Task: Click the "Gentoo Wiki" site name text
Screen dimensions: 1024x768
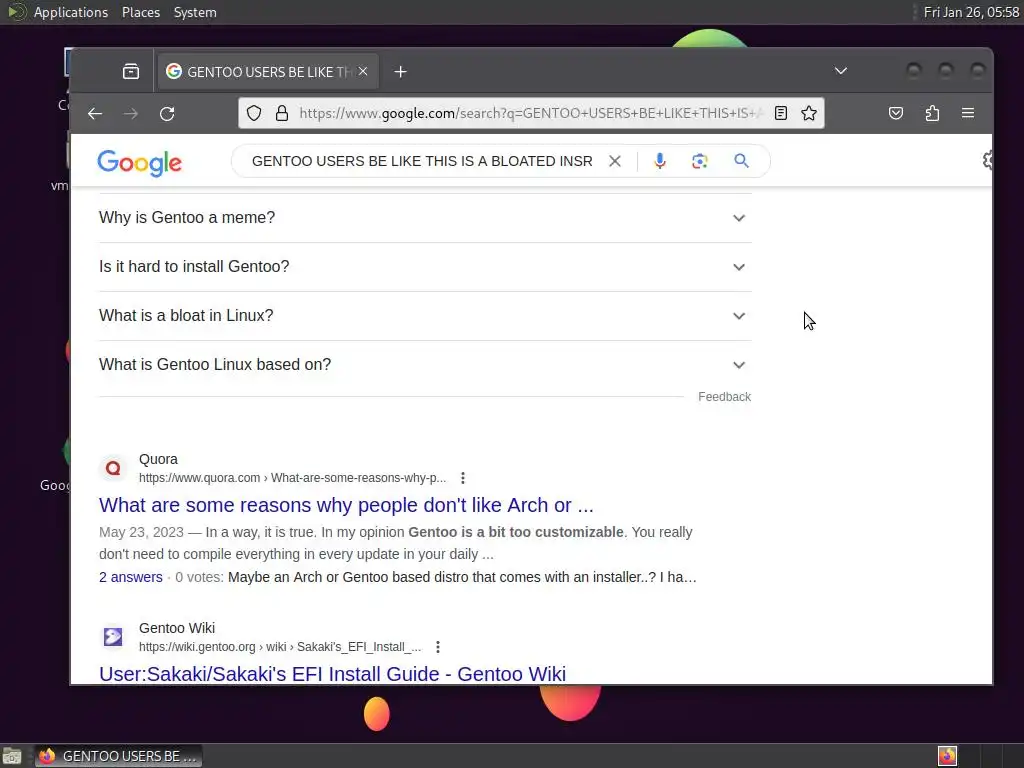Action: pyautogui.click(x=176, y=628)
